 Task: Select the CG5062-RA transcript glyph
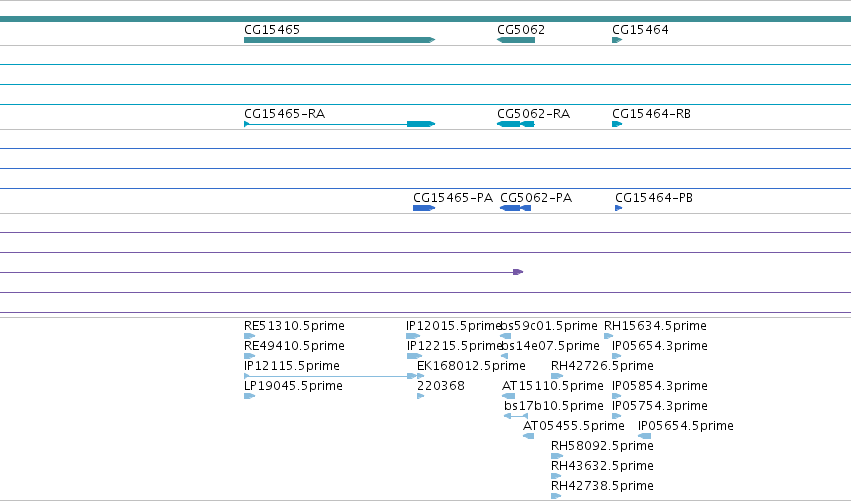516,124
